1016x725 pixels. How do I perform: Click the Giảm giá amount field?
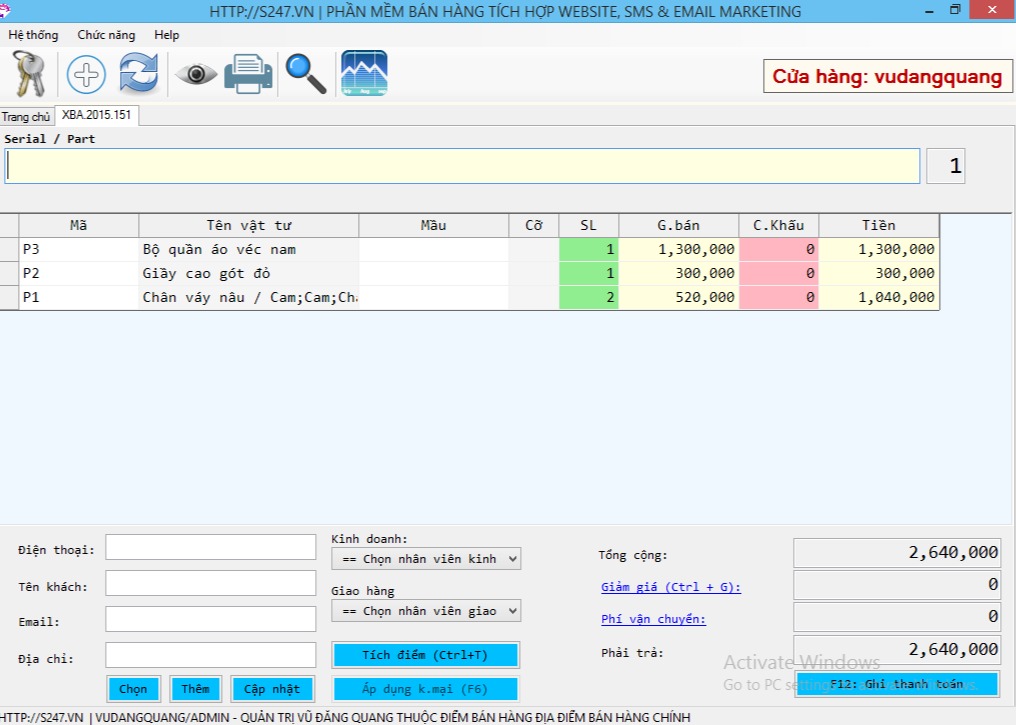coord(897,584)
